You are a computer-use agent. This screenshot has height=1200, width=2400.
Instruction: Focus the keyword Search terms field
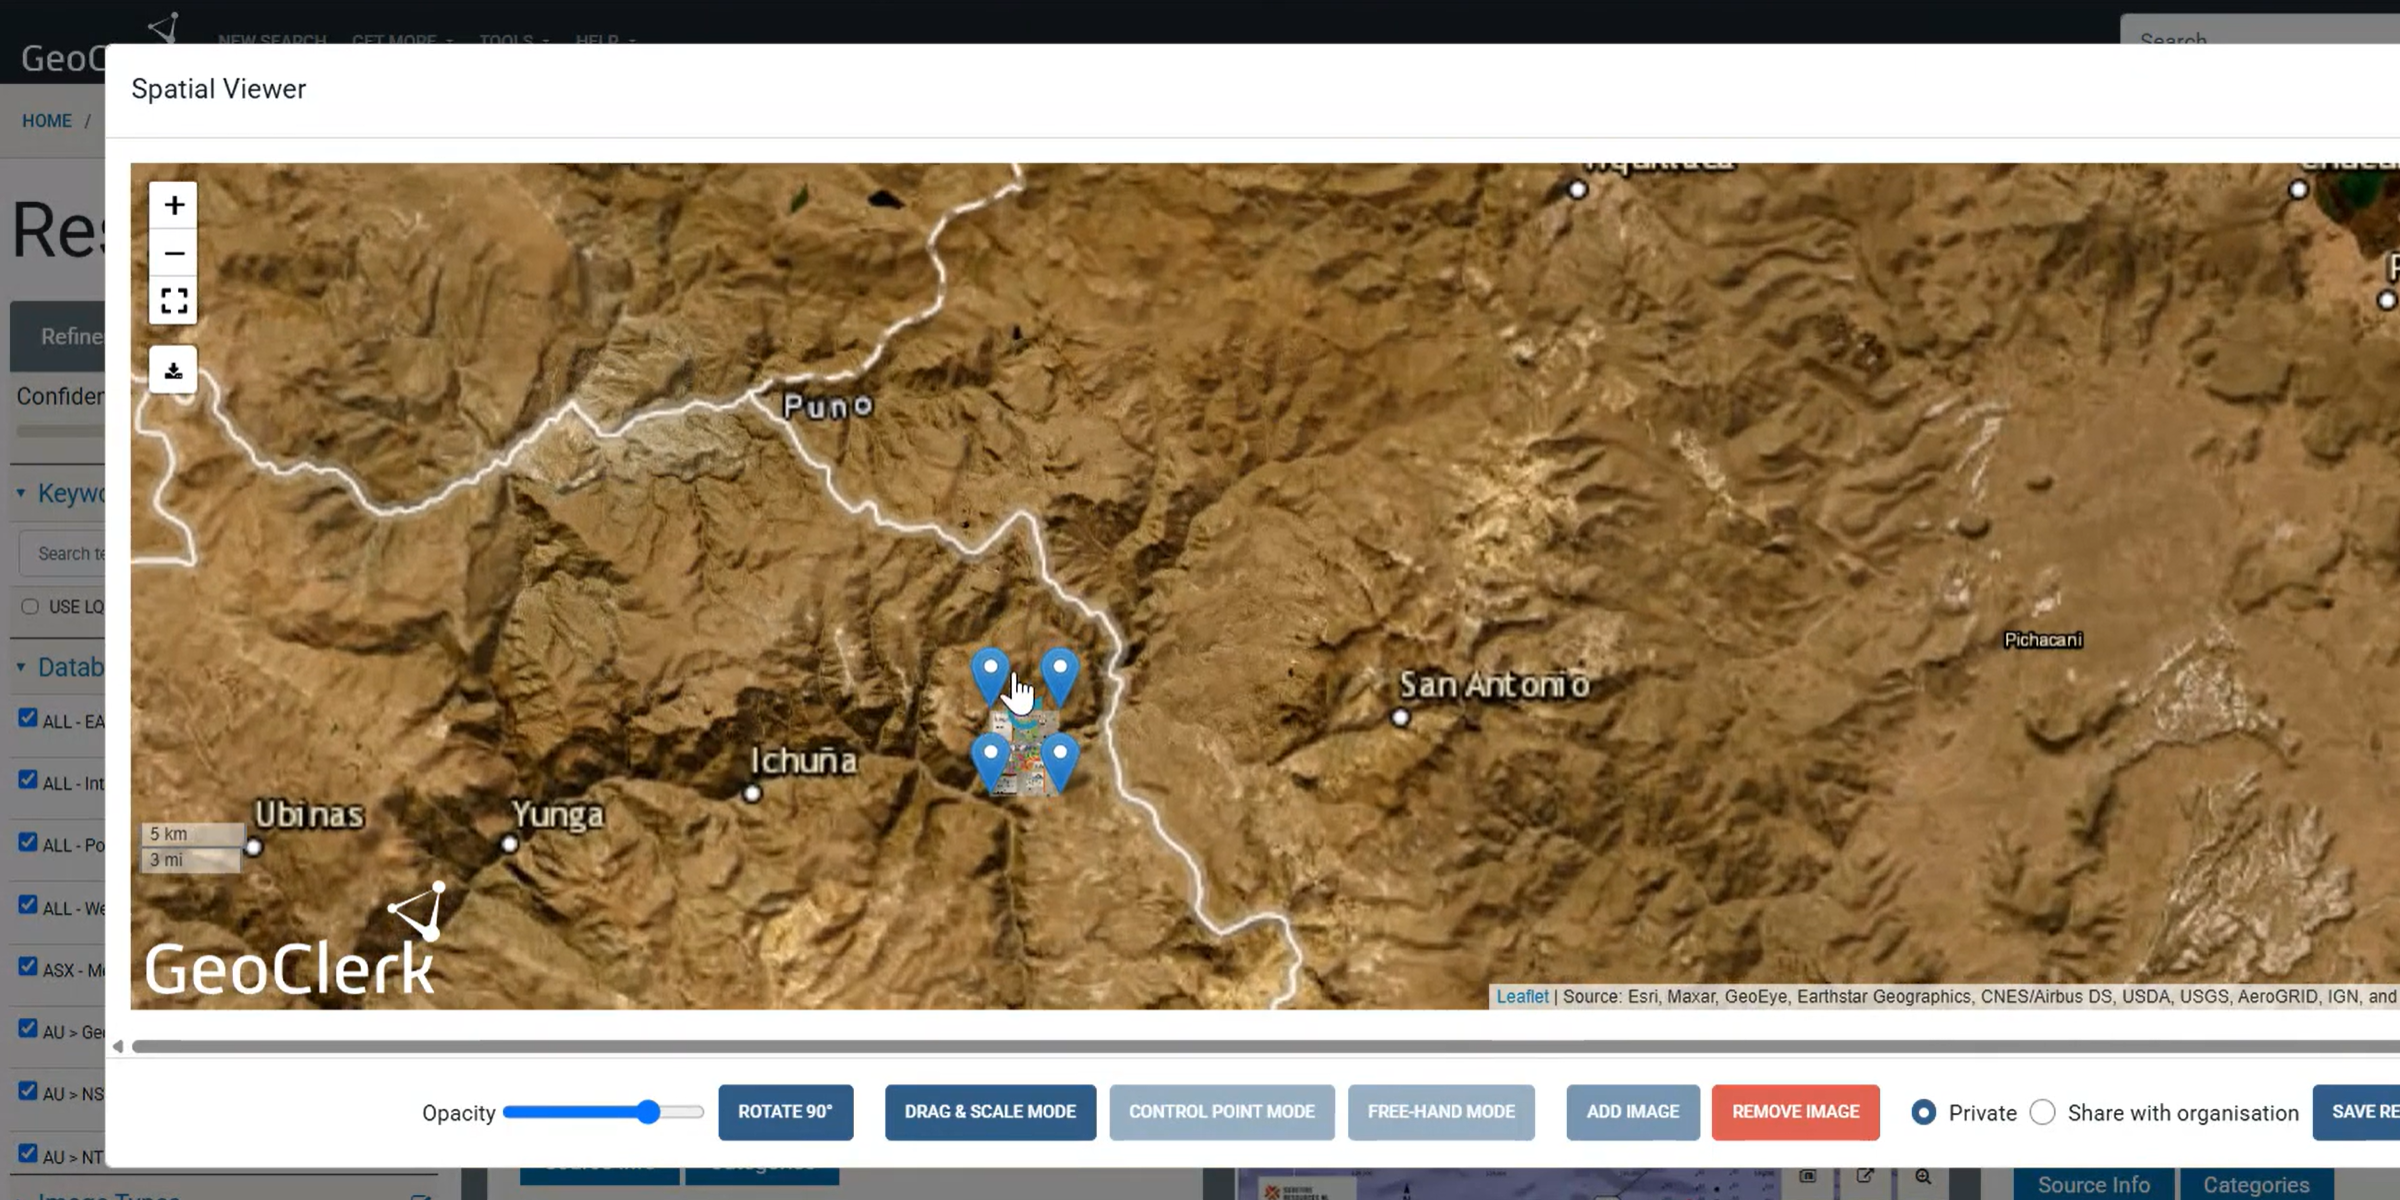(x=62, y=553)
